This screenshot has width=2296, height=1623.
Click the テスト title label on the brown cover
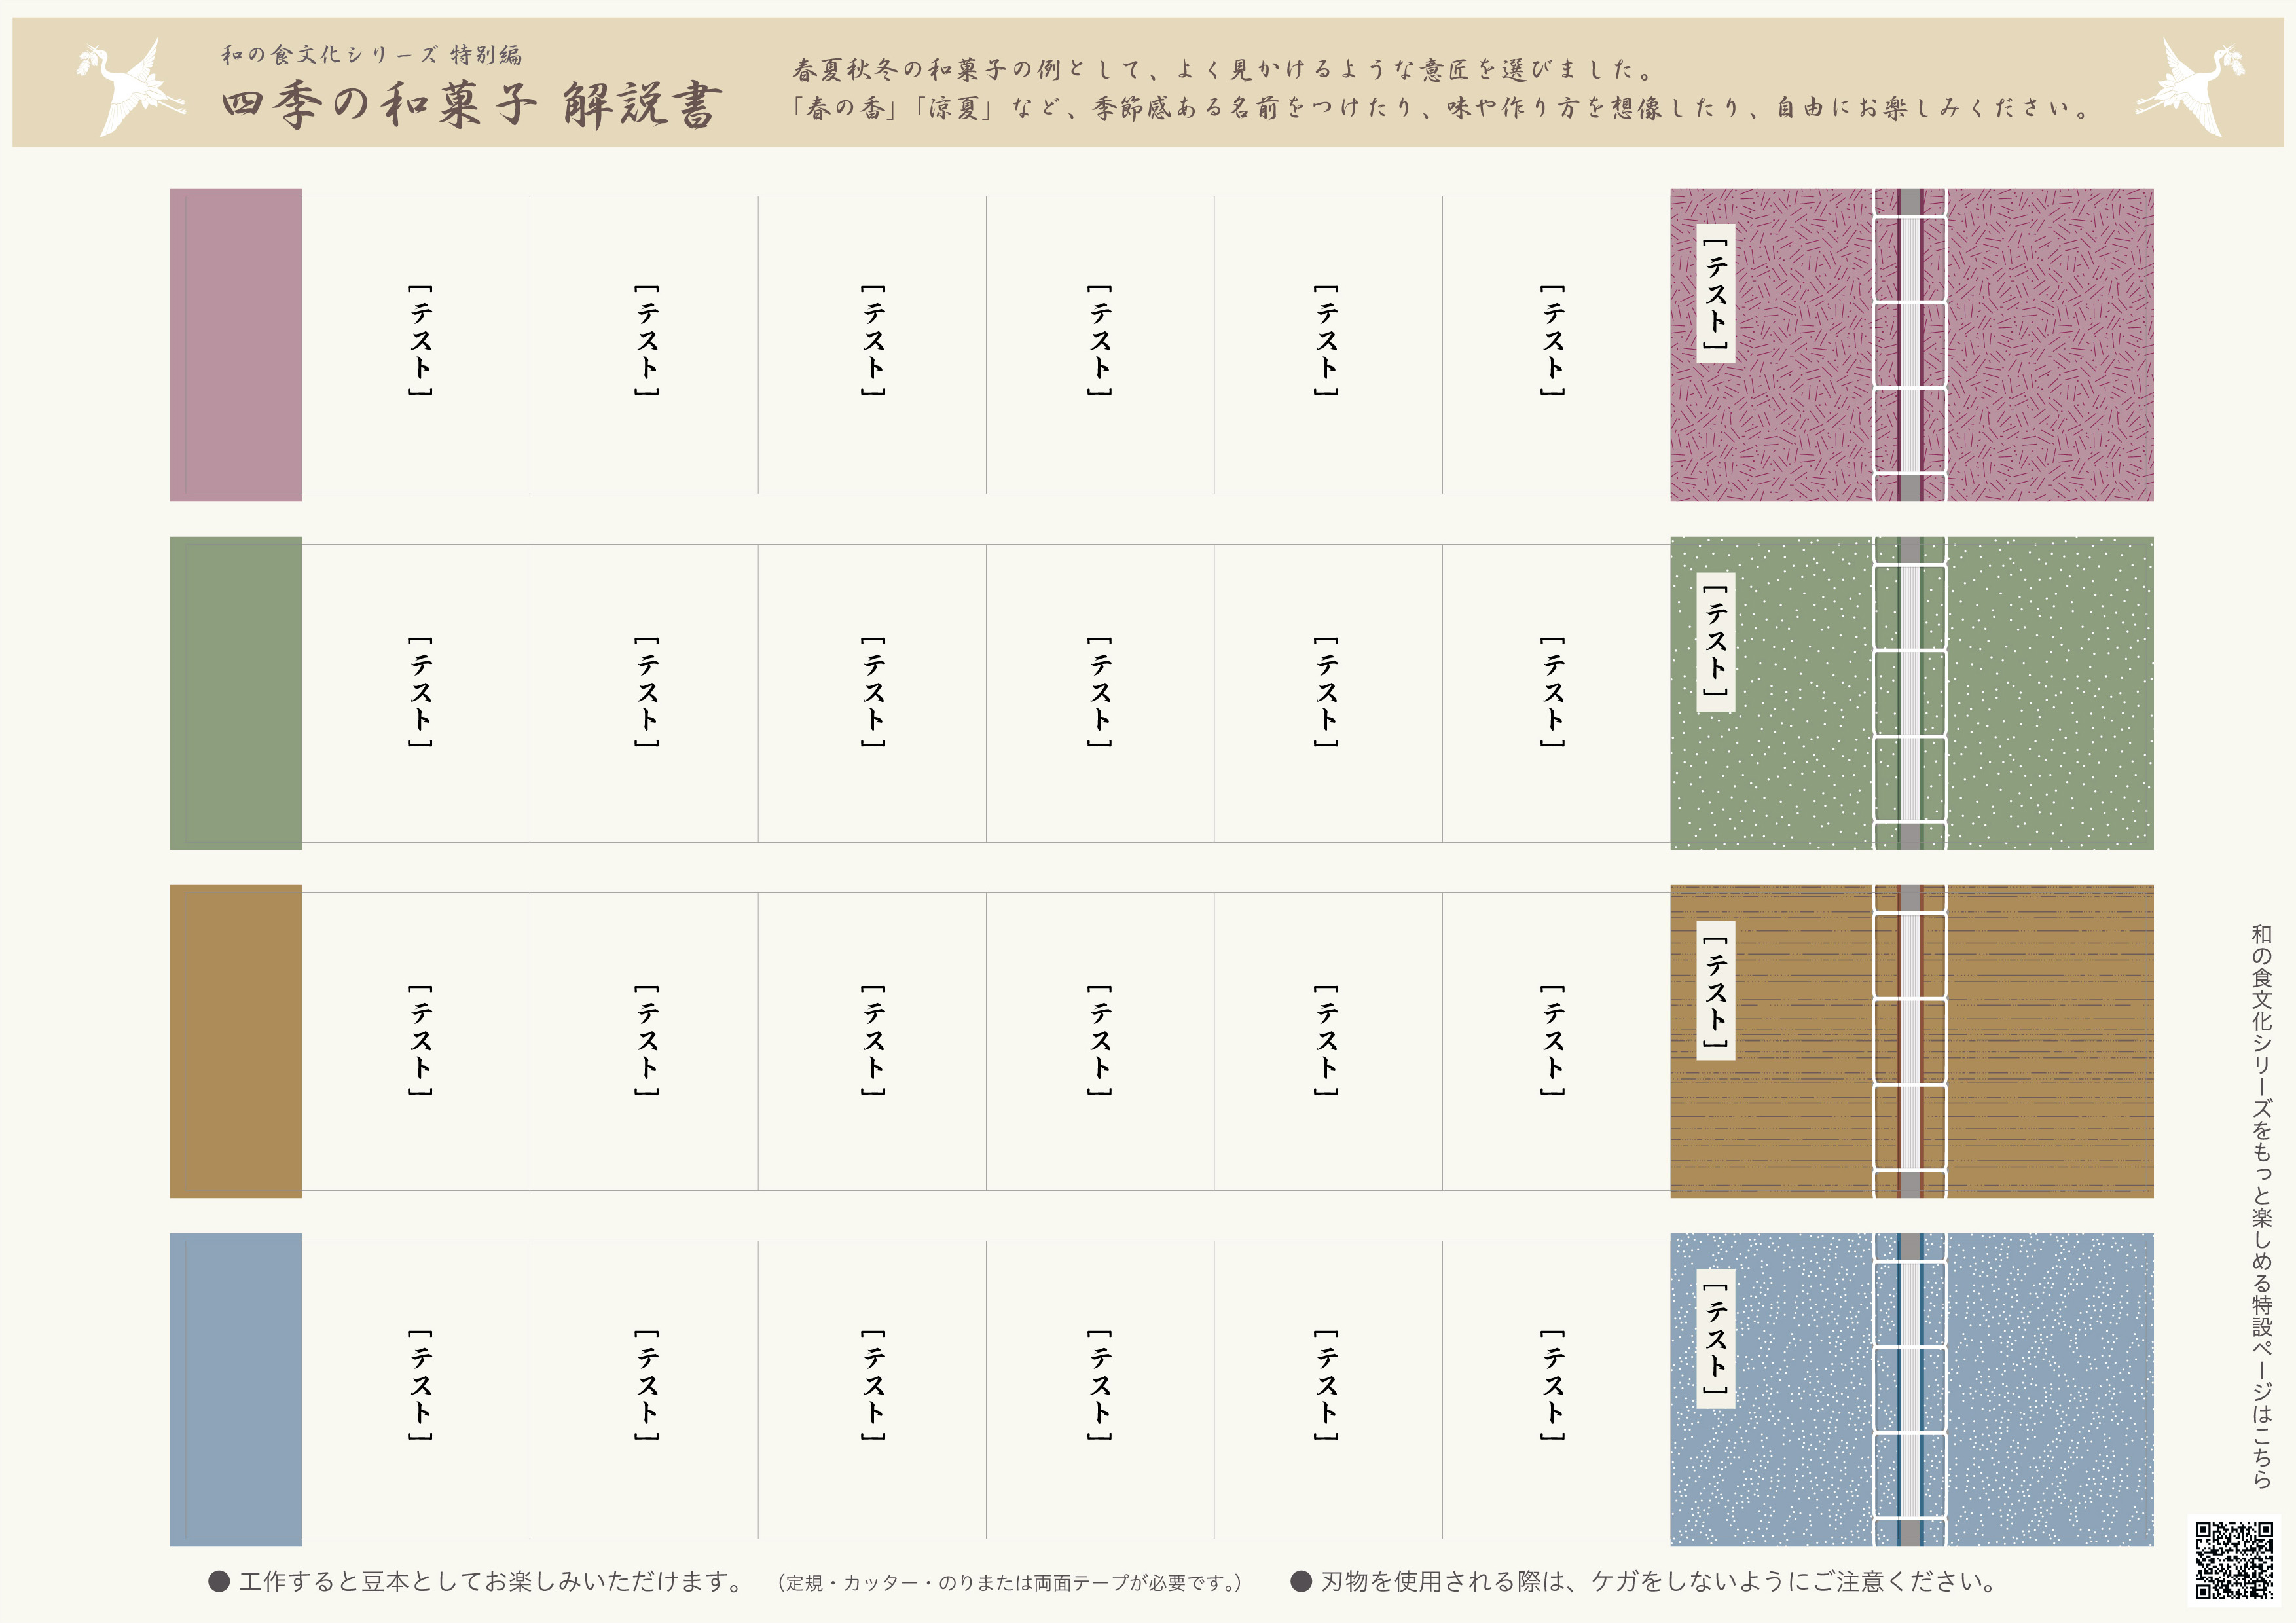click(x=1716, y=989)
